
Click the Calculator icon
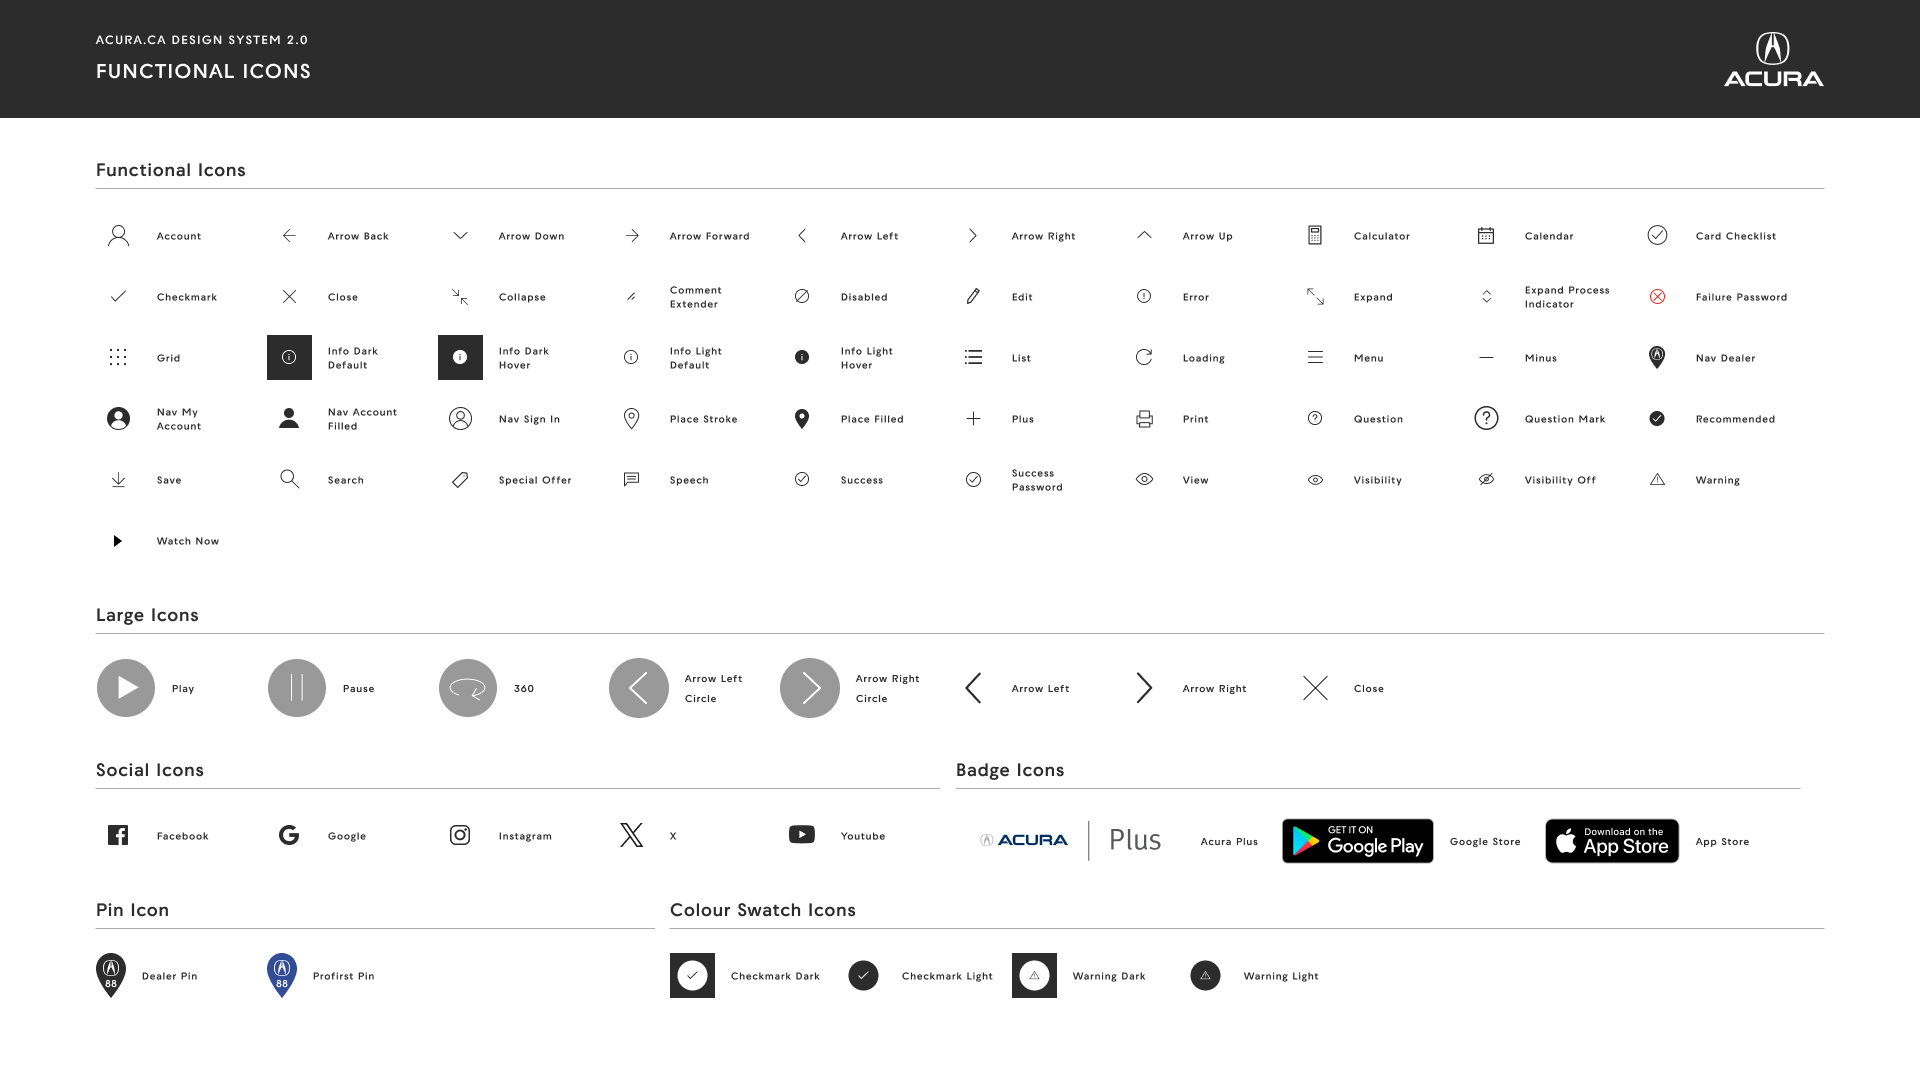click(x=1315, y=236)
